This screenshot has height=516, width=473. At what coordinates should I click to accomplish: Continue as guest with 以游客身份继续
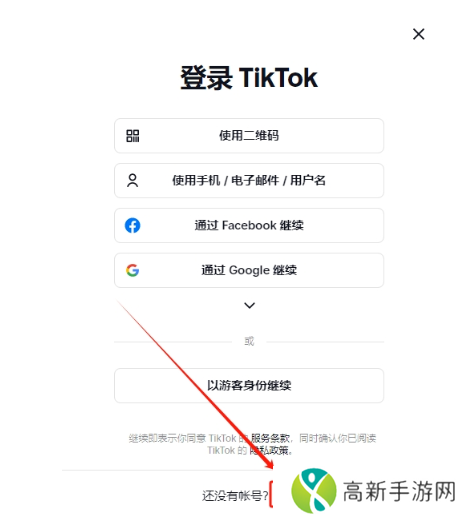click(x=249, y=385)
